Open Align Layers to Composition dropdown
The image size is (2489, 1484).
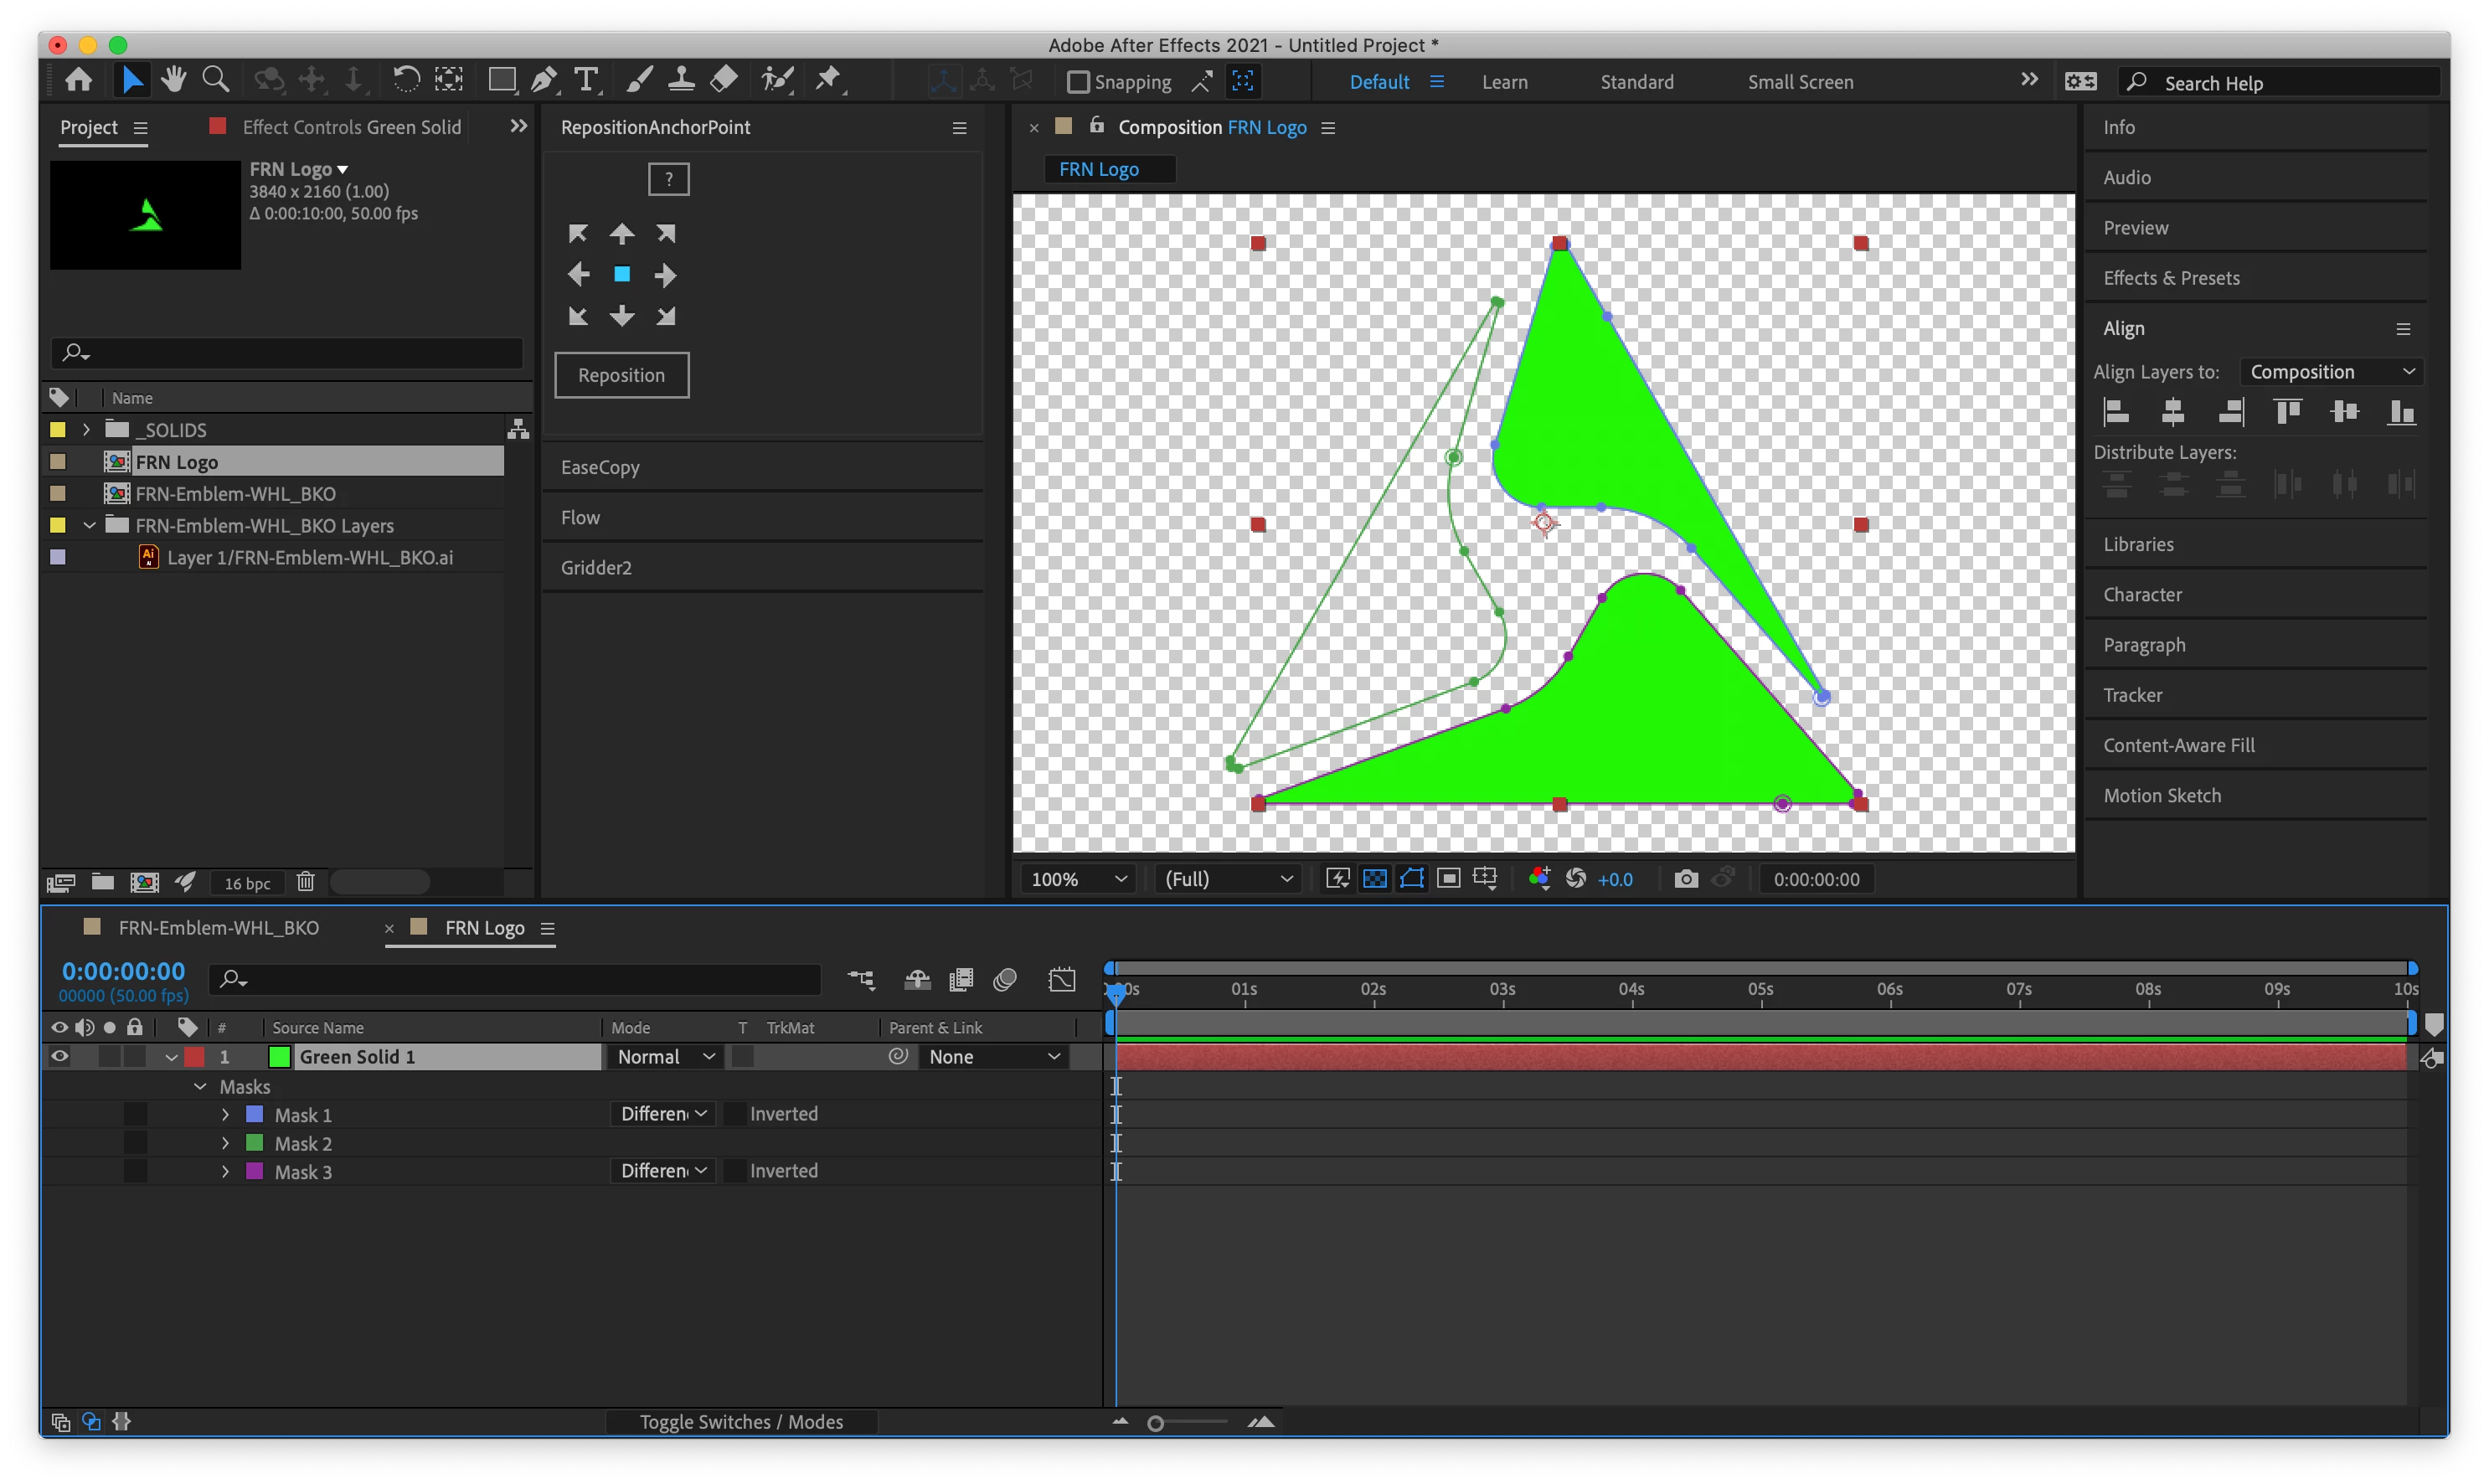(x=2330, y=372)
